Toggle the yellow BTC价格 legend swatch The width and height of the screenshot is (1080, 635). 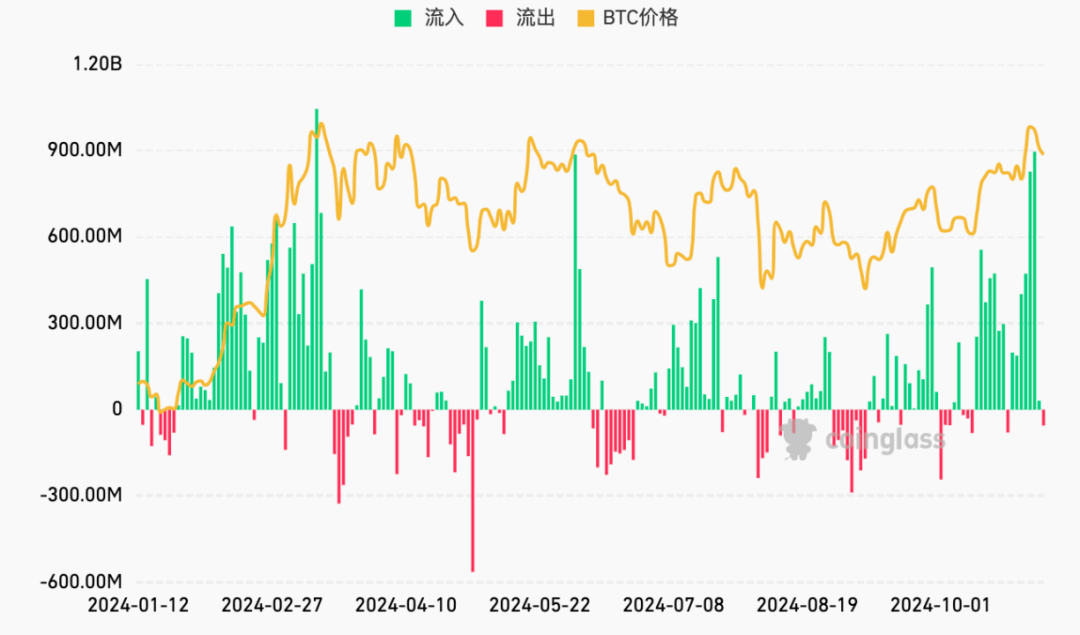(x=585, y=18)
